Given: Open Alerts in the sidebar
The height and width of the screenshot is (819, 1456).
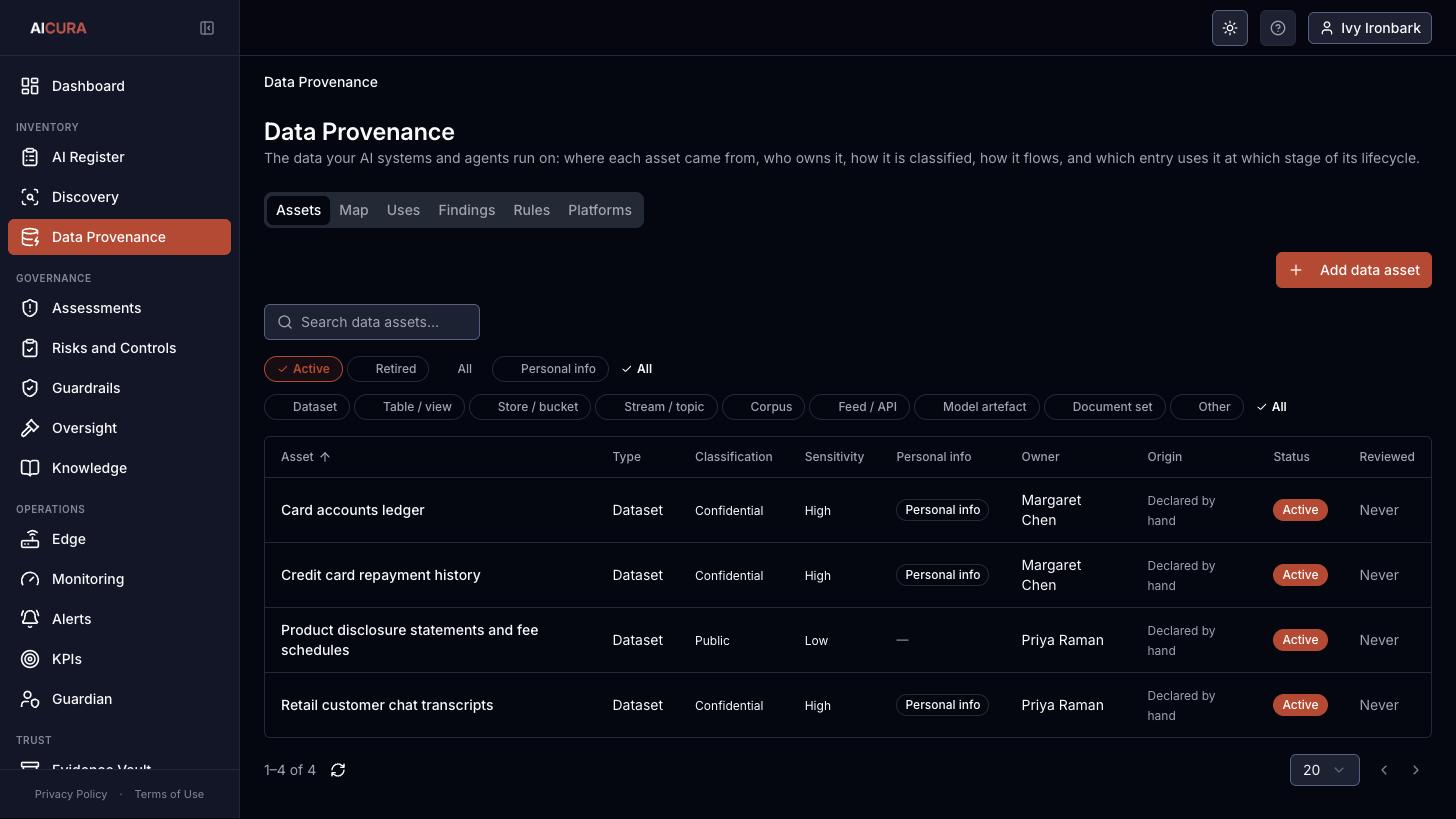Looking at the screenshot, I should [x=119, y=619].
